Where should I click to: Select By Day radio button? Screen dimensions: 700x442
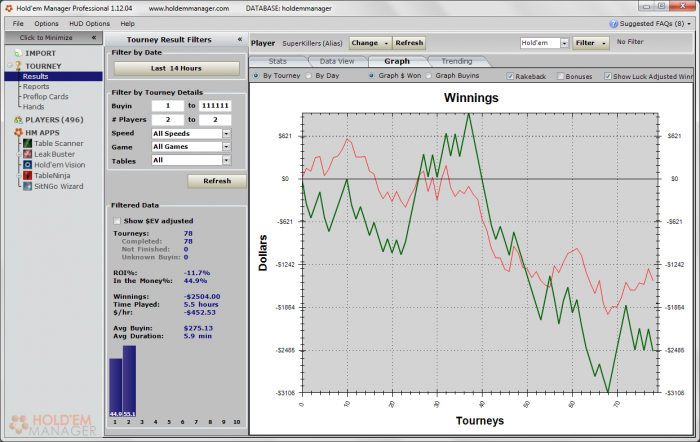point(308,75)
